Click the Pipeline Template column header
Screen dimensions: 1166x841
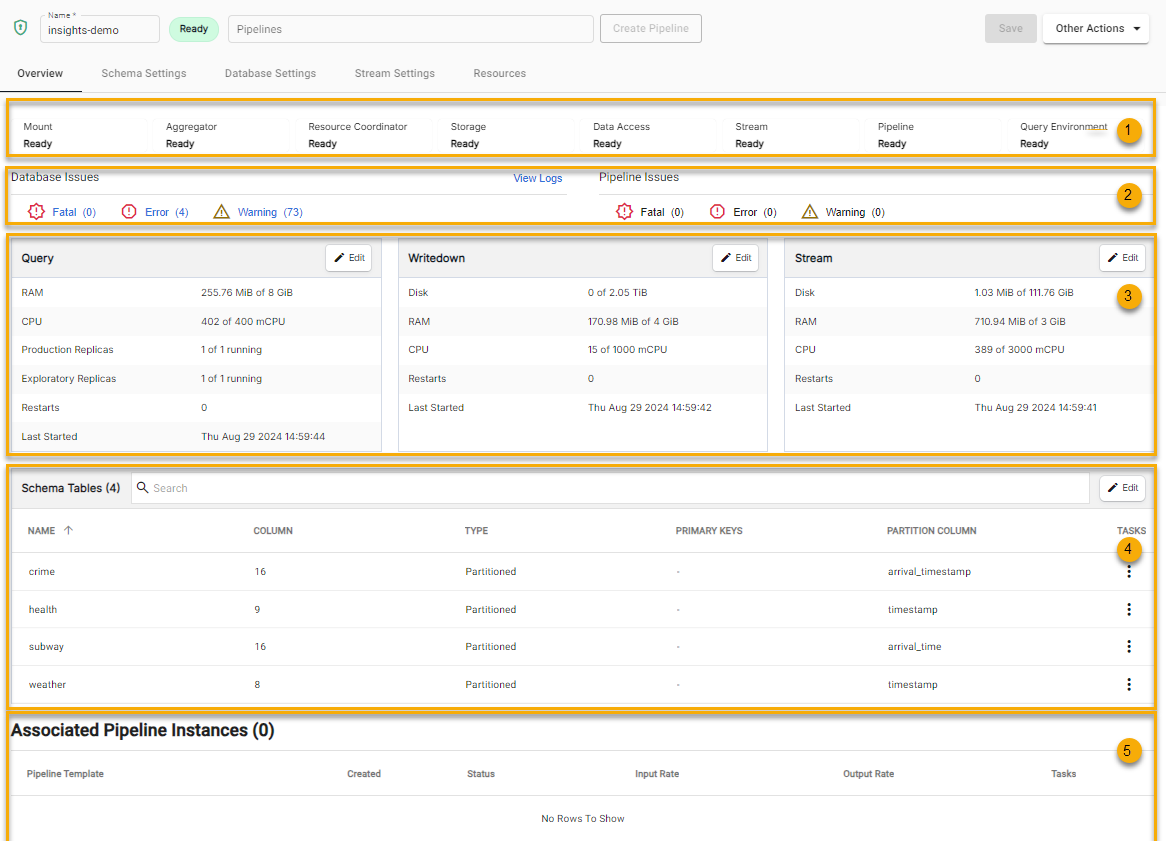(x=65, y=773)
